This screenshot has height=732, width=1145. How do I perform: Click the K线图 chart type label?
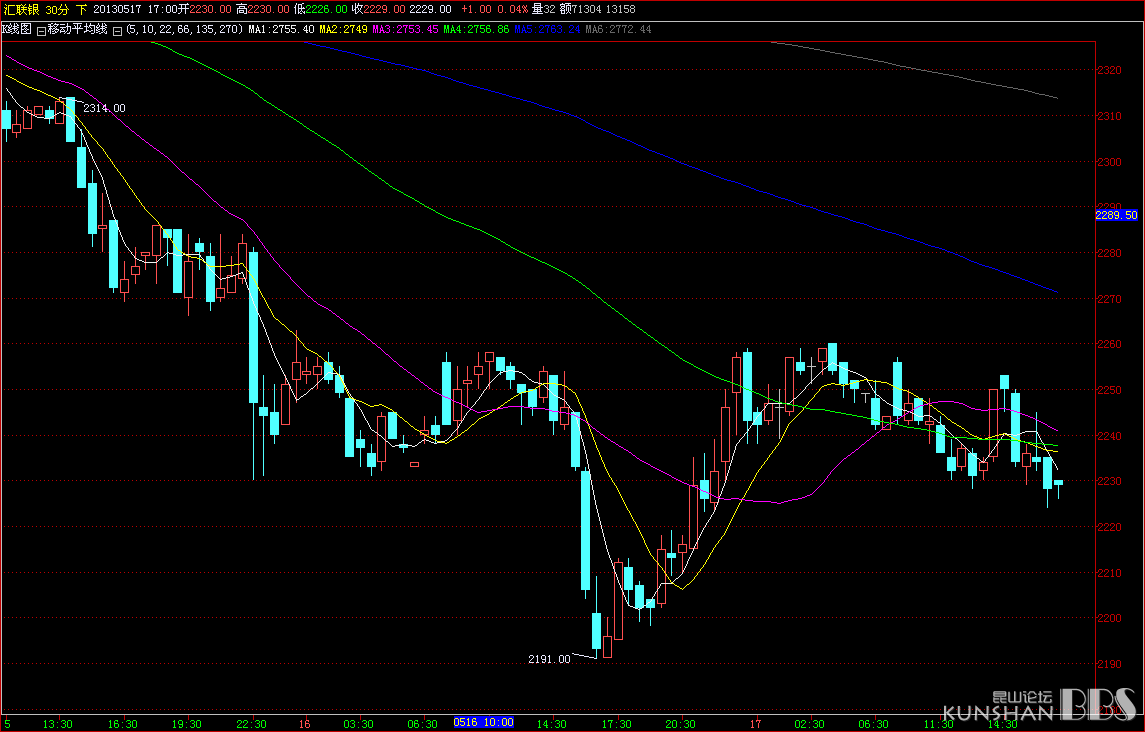click(x=16, y=30)
